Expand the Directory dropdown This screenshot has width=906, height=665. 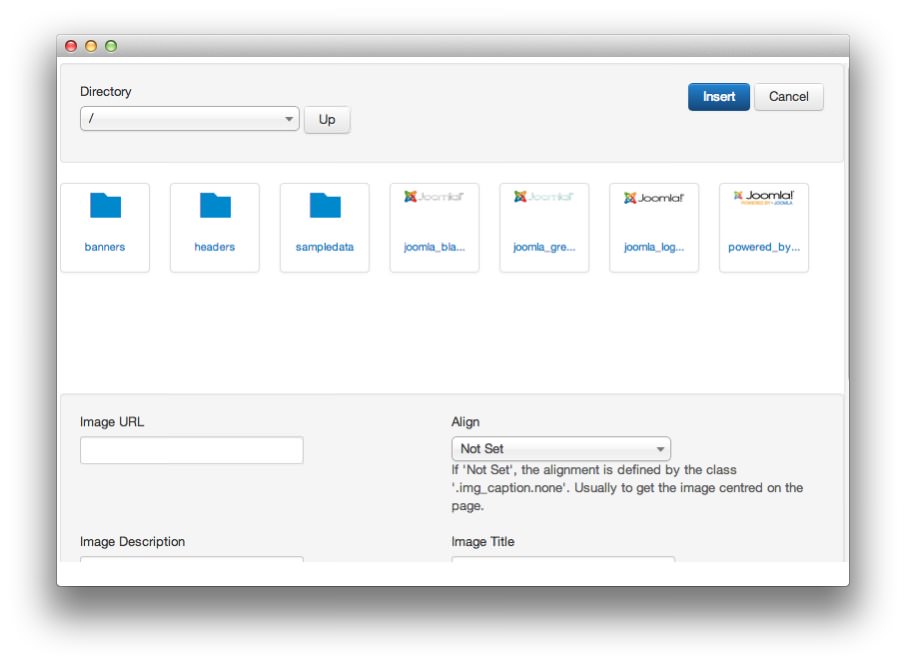click(x=190, y=119)
